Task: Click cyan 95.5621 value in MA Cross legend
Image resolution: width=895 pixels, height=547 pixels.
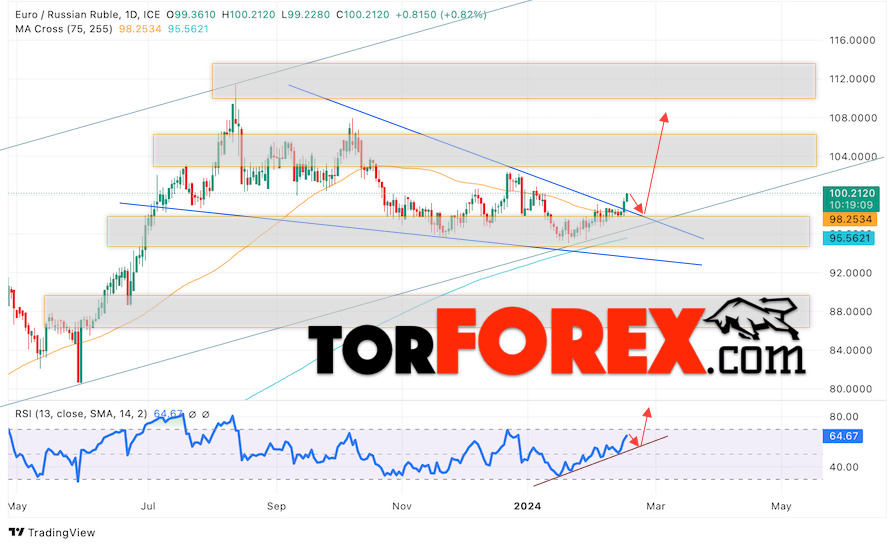Action: coord(188,29)
